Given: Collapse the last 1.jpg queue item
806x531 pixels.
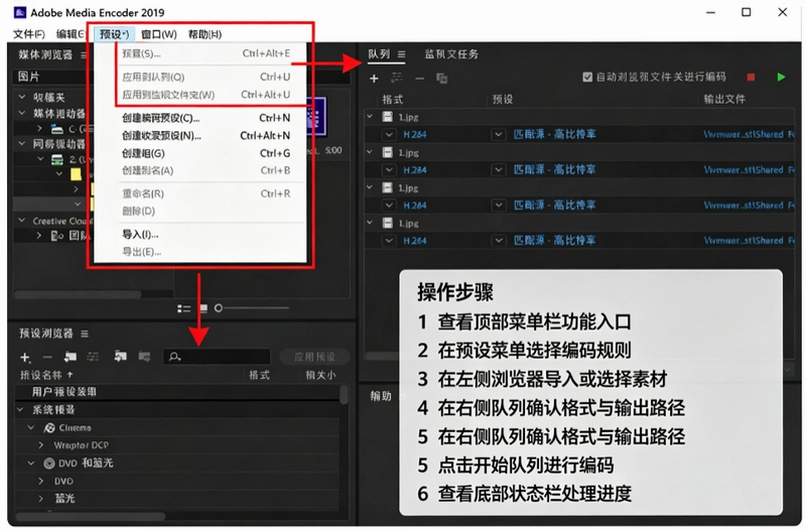Looking at the screenshot, I should (x=370, y=223).
